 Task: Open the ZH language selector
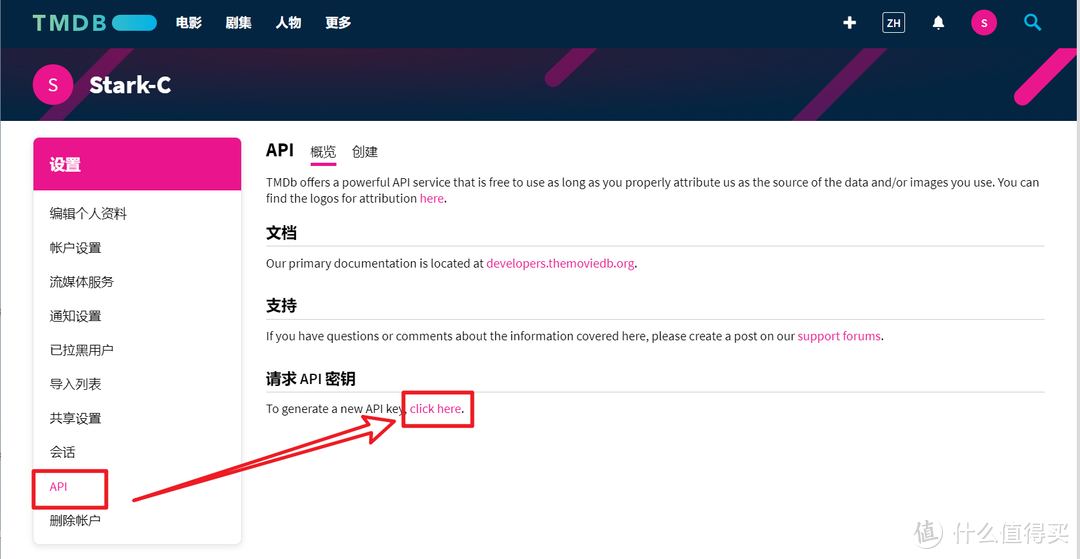point(893,23)
